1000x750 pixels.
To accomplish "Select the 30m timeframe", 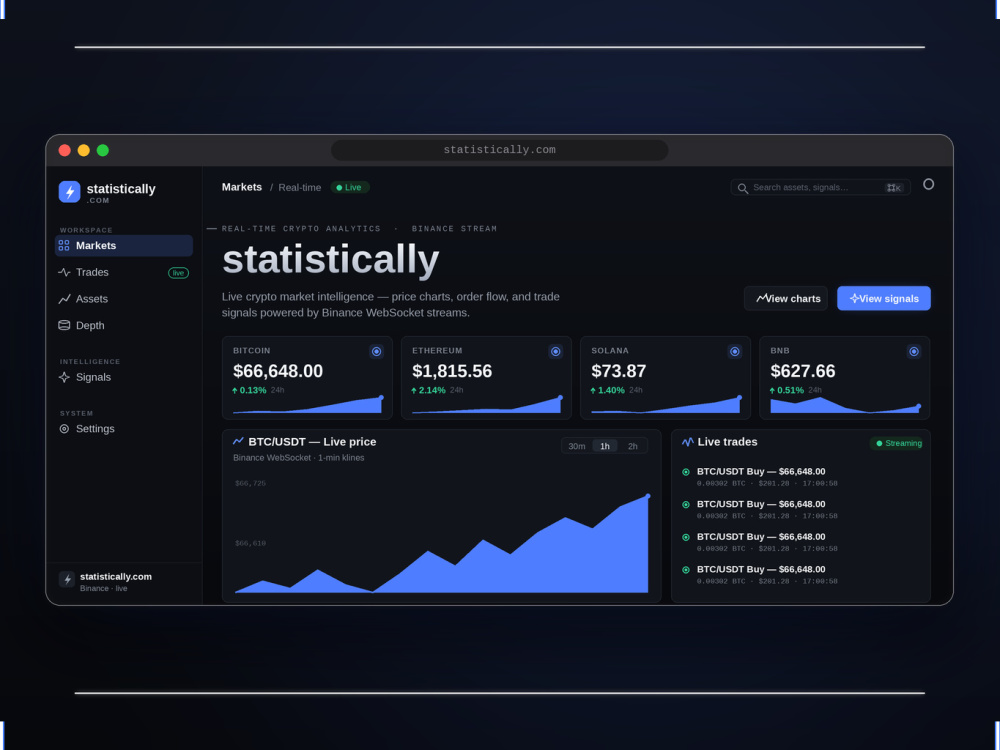I will point(577,446).
